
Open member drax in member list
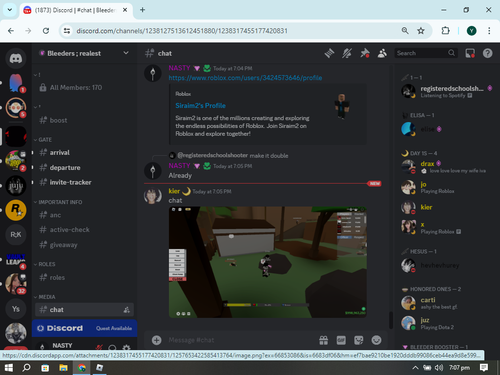click(x=447, y=167)
